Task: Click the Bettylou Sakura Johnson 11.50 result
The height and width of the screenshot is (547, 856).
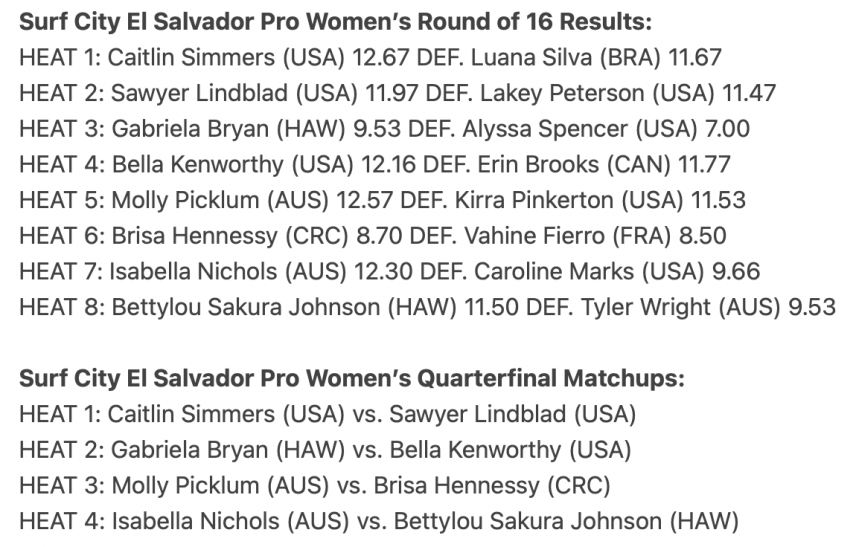Action: pyautogui.click(x=427, y=307)
